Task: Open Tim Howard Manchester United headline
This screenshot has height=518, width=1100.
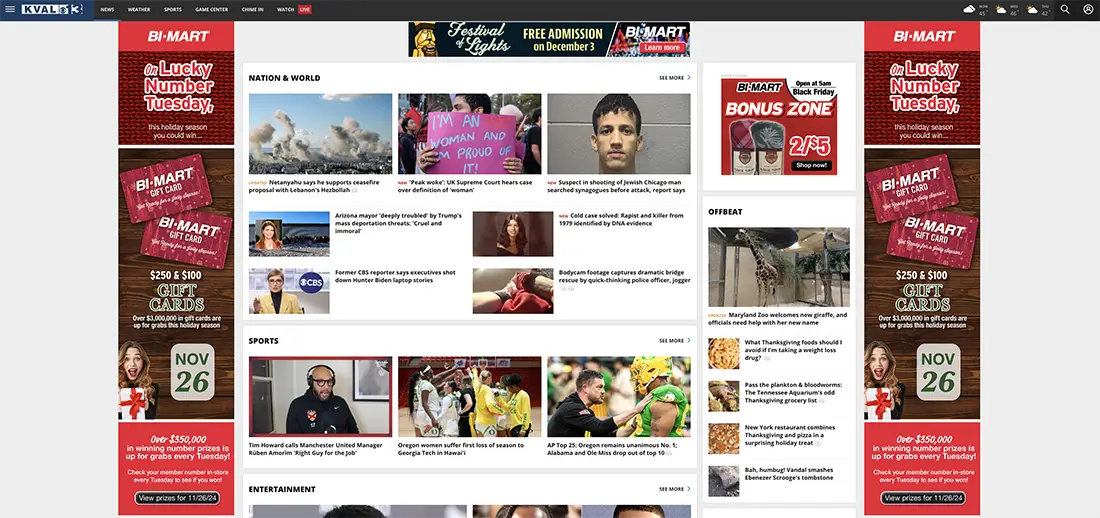Action: (x=316, y=449)
